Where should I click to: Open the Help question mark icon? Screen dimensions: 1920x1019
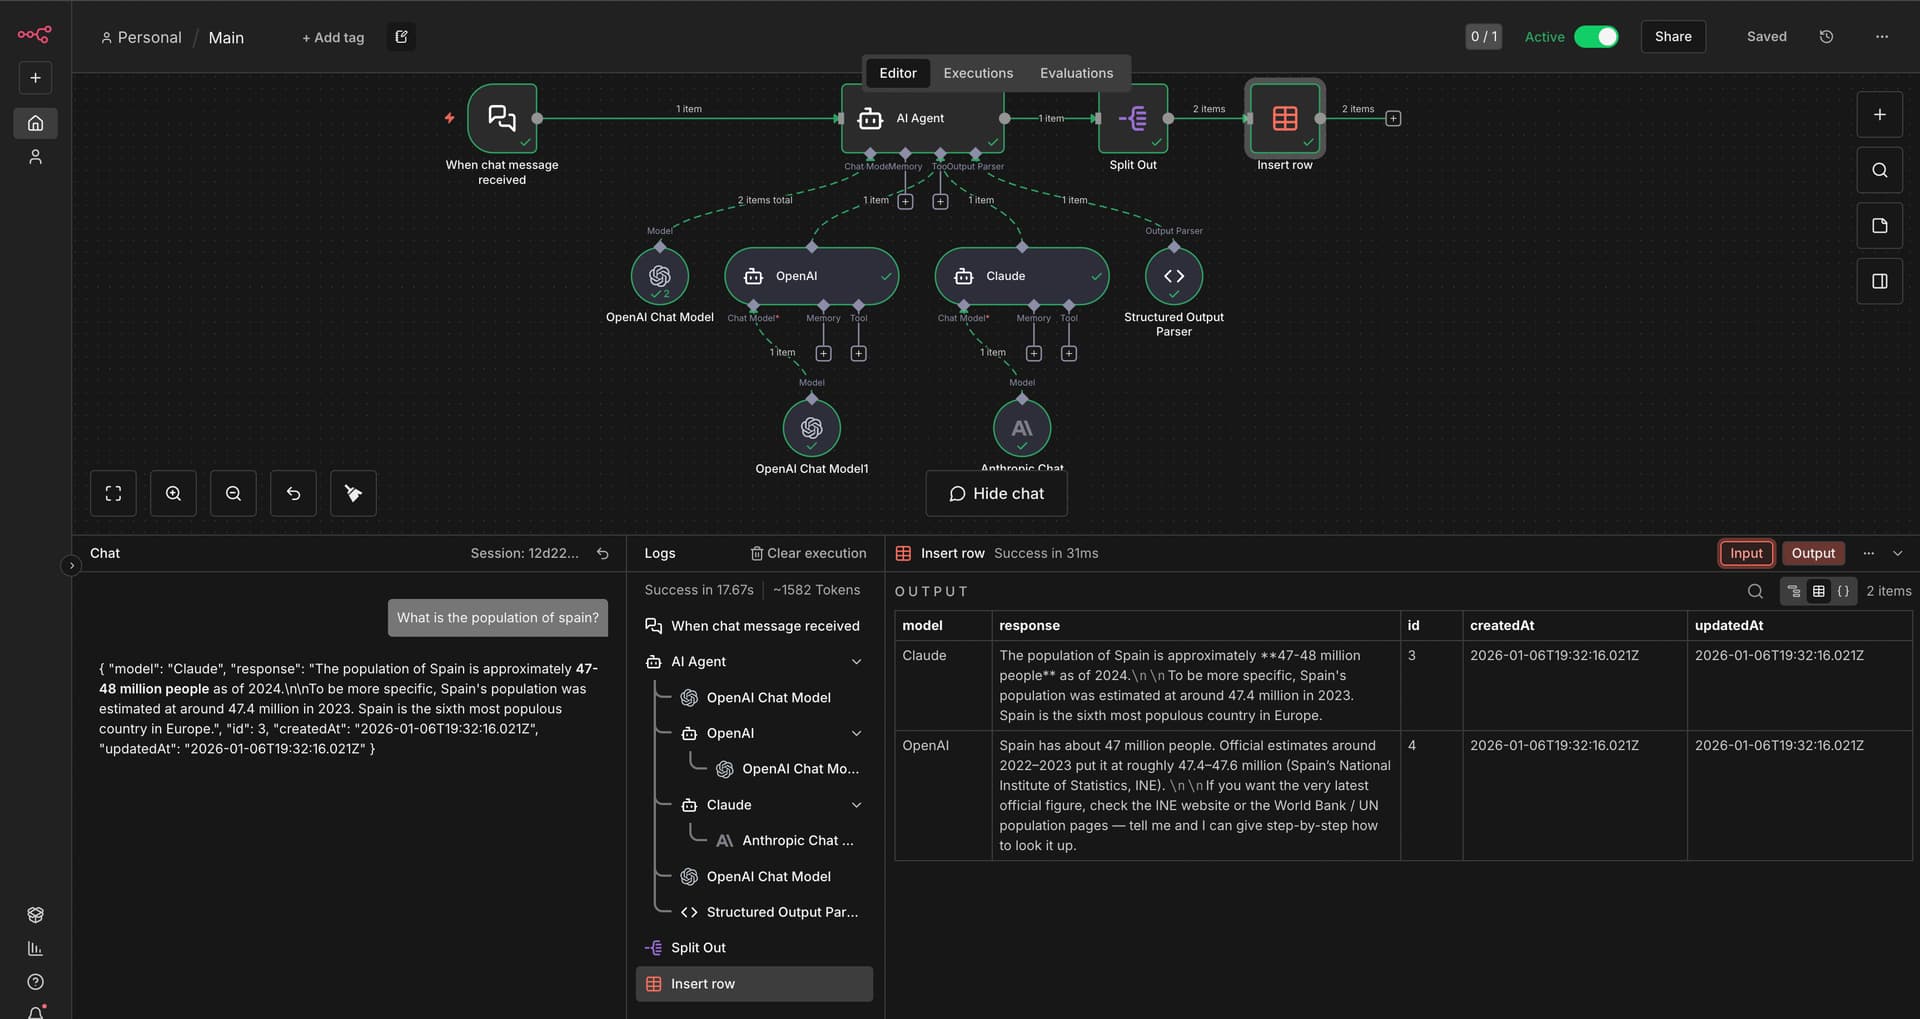(36, 982)
